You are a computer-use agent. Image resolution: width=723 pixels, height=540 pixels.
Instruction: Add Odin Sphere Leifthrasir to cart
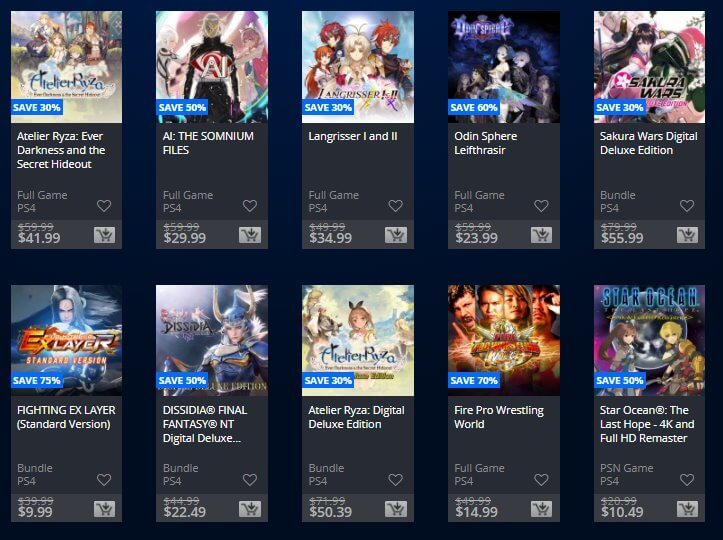coord(541,235)
